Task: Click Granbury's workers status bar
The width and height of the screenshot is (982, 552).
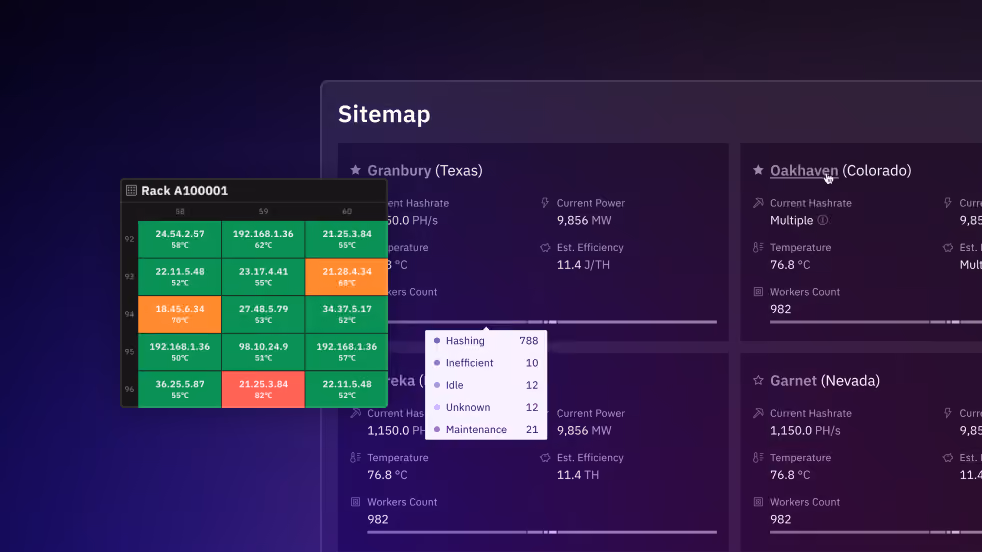Action: [x=552, y=322]
